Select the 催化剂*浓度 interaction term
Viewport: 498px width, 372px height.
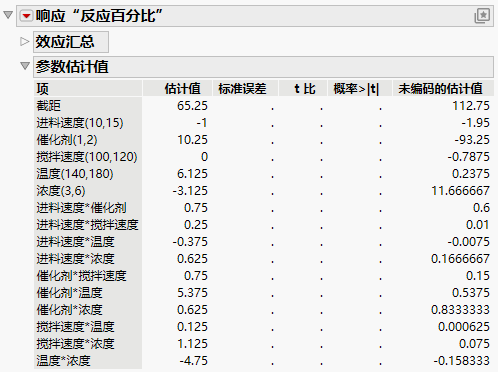[69, 310]
